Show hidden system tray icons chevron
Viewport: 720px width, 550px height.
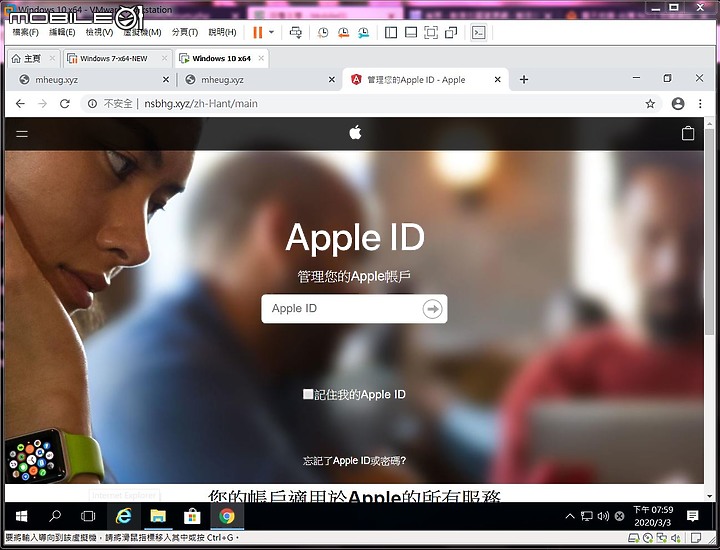pyautogui.click(x=570, y=516)
